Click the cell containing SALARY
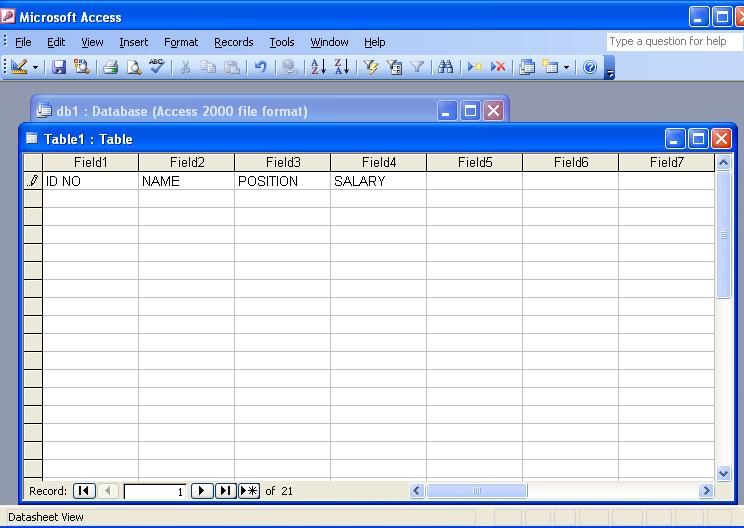The width and height of the screenshot is (744, 528). click(379, 181)
